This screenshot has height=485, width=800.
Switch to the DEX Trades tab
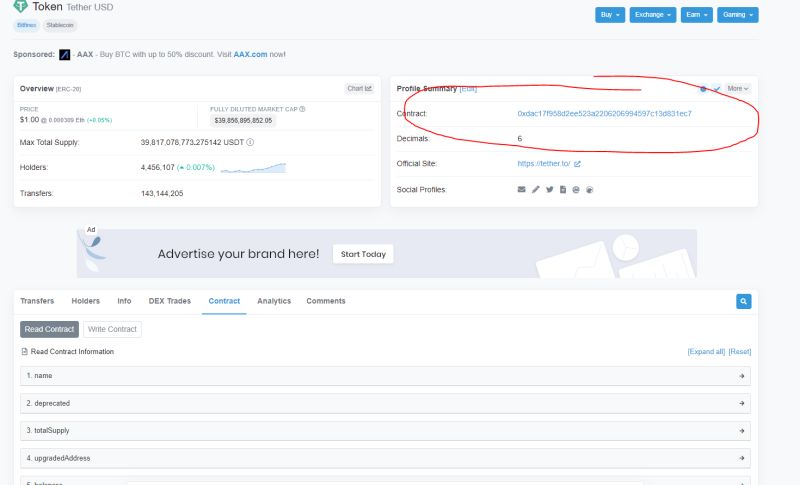170,301
